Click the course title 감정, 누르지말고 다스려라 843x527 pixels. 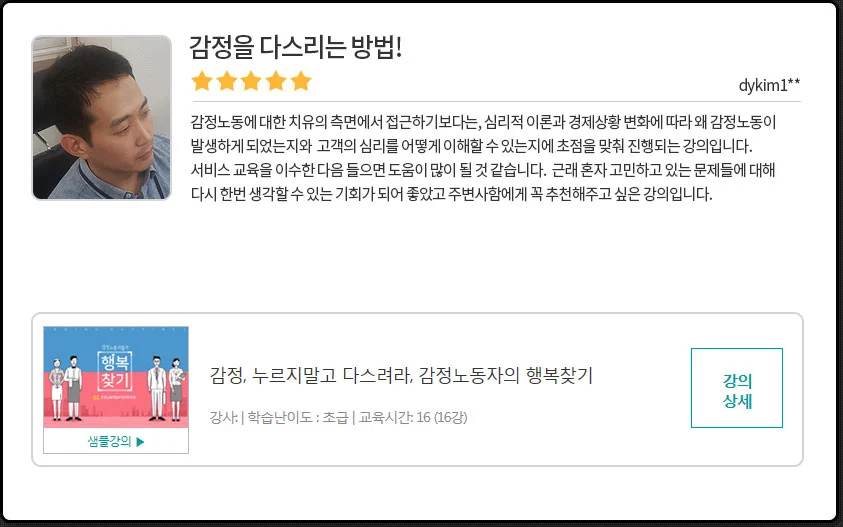click(x=401, y=375)
